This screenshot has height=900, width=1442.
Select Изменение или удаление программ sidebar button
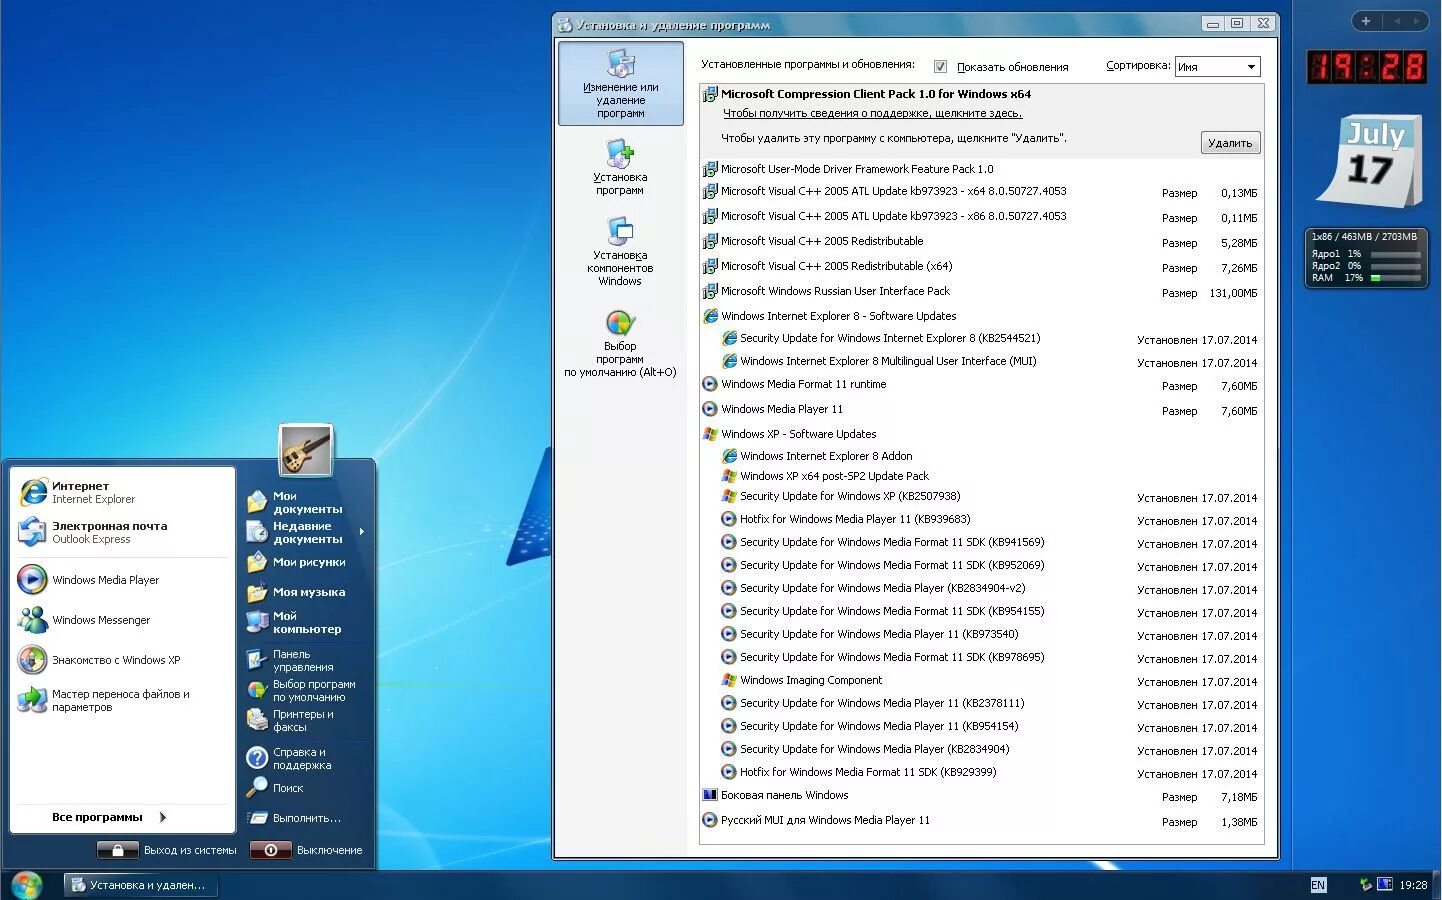pos(621,83)
